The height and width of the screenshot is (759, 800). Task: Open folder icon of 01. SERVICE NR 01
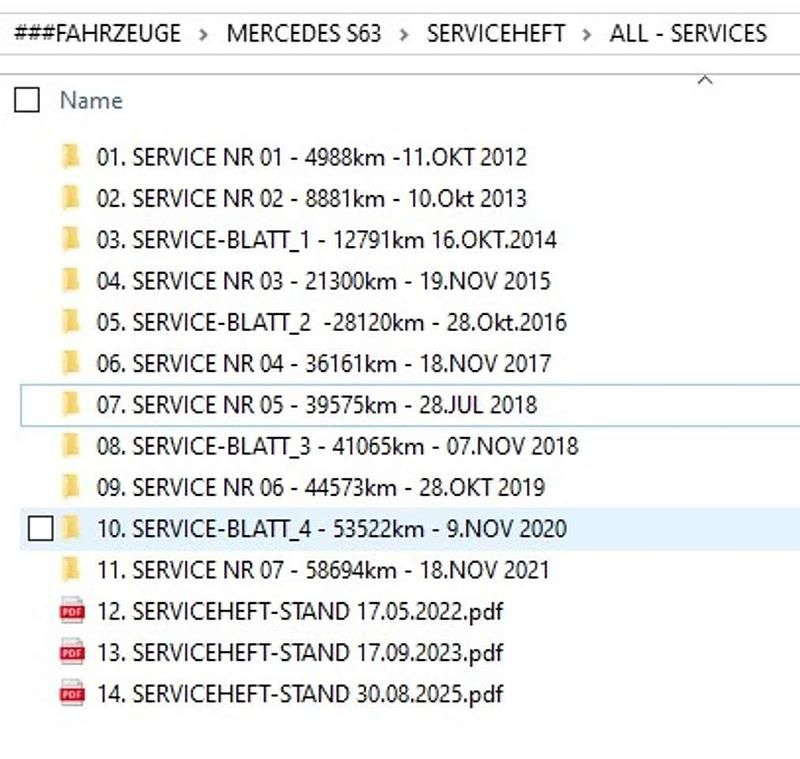[x=71, y=156]
